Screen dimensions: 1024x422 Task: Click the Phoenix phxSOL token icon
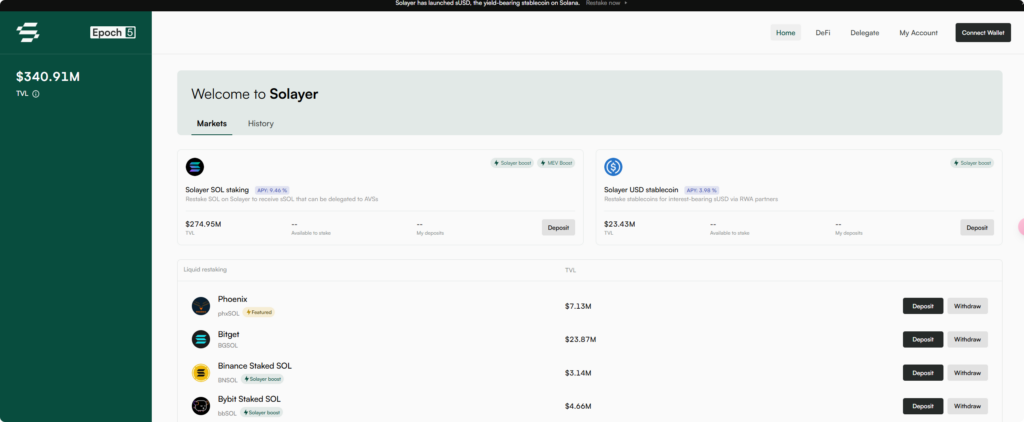tap(200, 306)
